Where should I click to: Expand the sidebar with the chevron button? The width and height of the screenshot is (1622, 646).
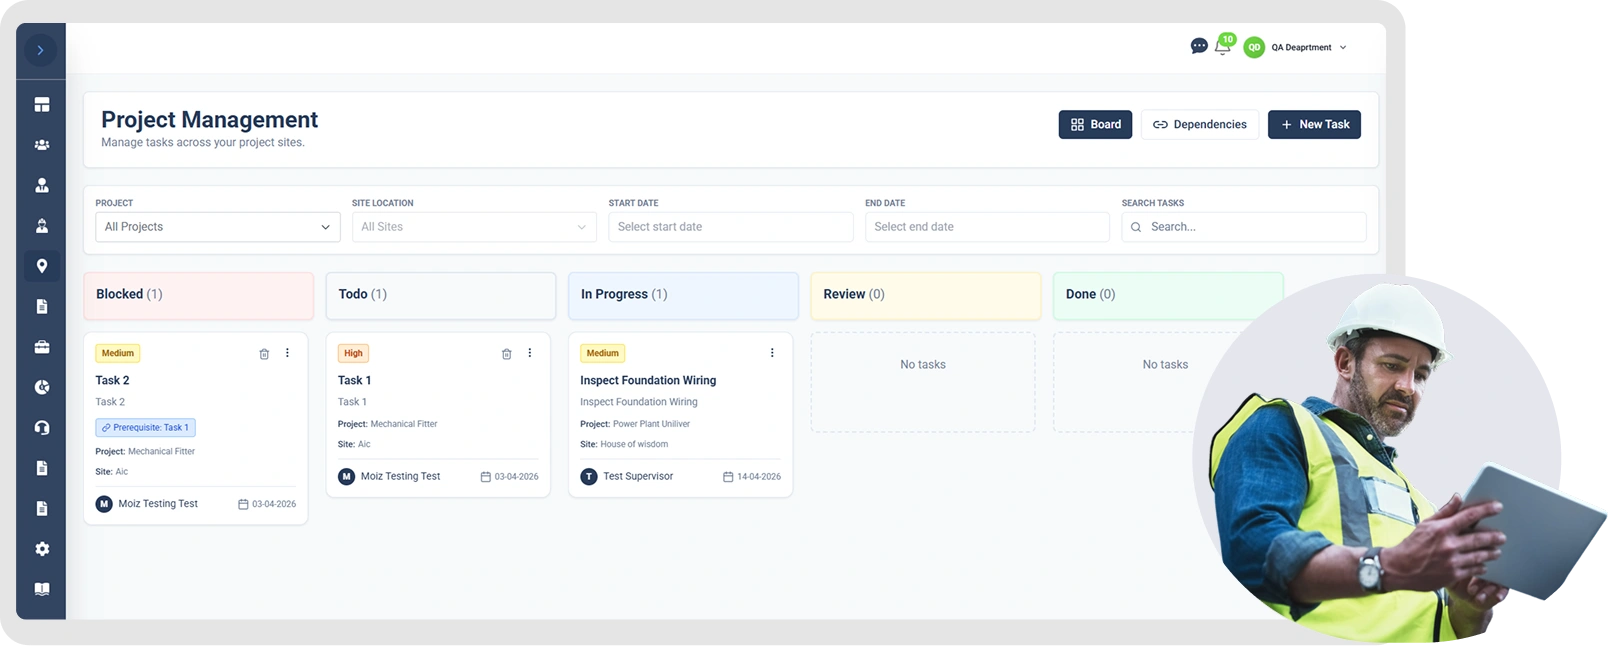[41, 50]
